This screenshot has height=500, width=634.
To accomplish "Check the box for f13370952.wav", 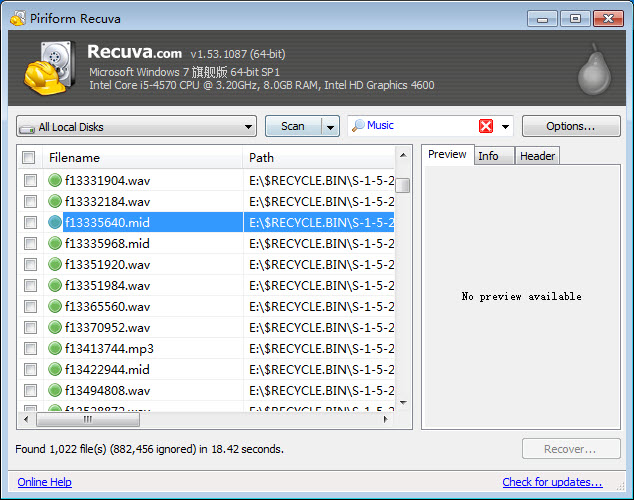I will (30, 327).
